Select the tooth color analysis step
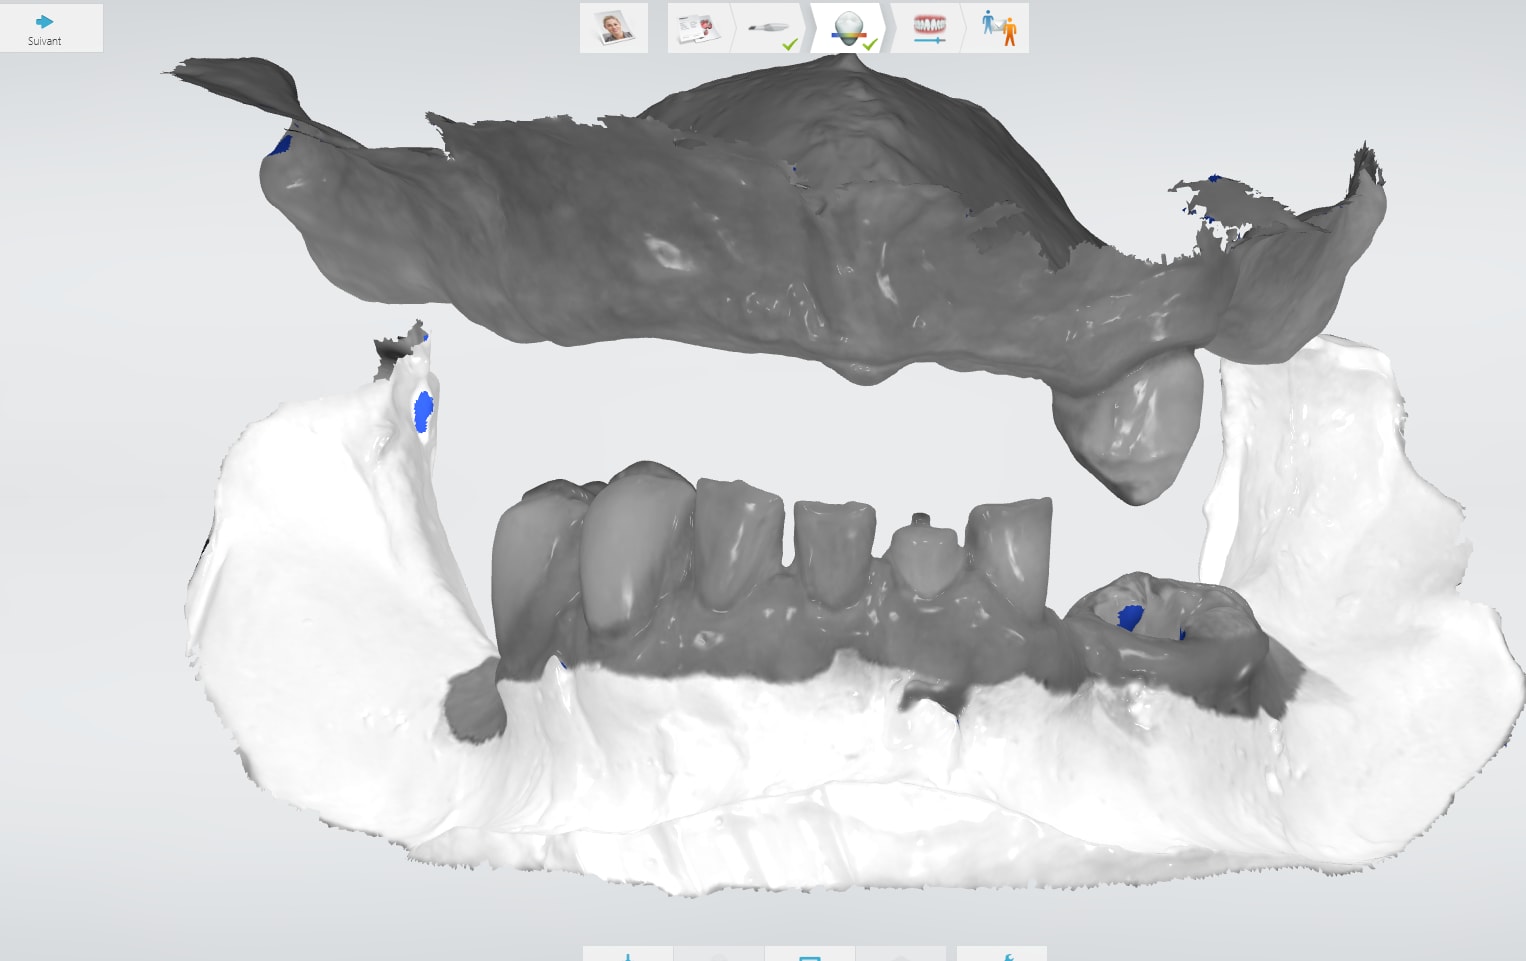 coord(848,28)
